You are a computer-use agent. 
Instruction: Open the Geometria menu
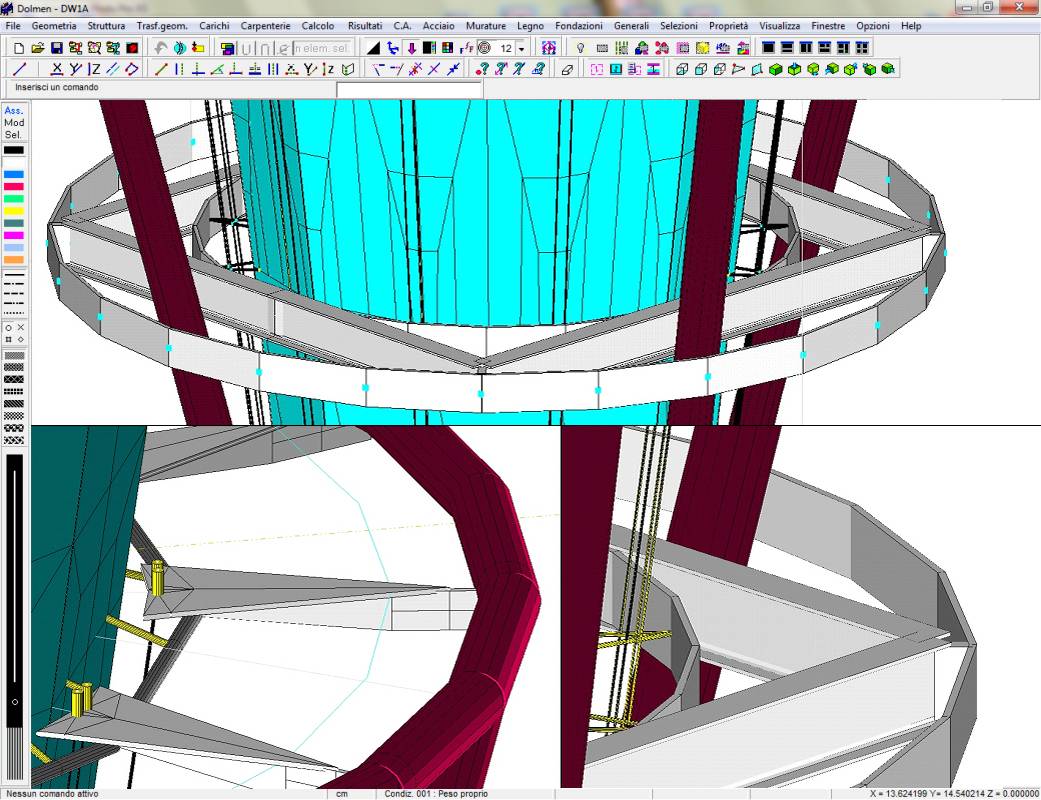[x=54, y=26]
